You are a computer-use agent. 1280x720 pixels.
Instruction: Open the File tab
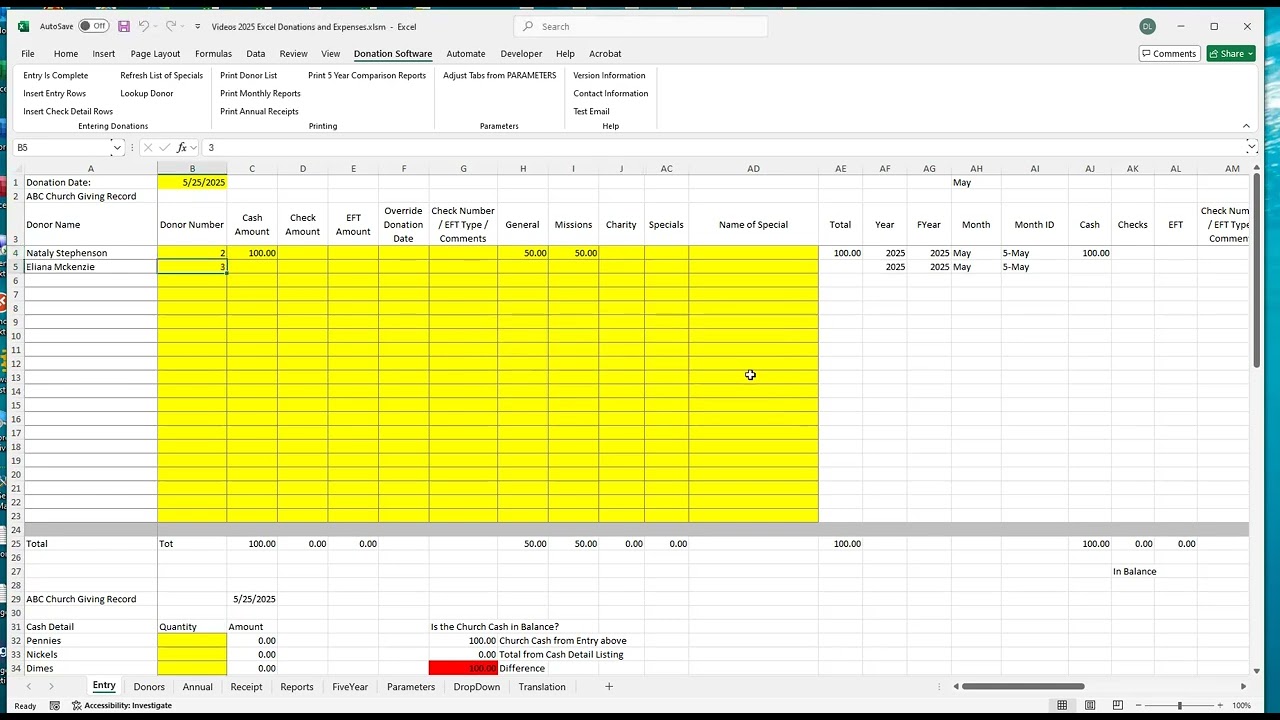point(28,54)
